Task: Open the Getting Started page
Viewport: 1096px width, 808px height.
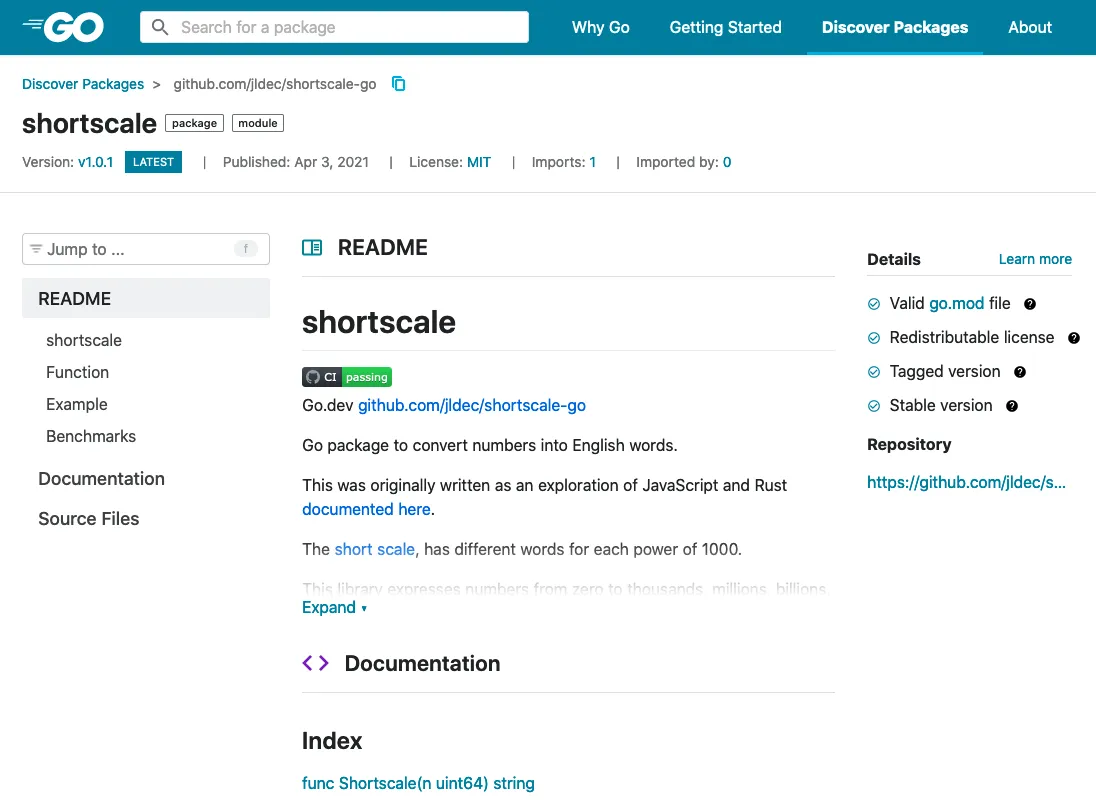Action: pos(725,27)
